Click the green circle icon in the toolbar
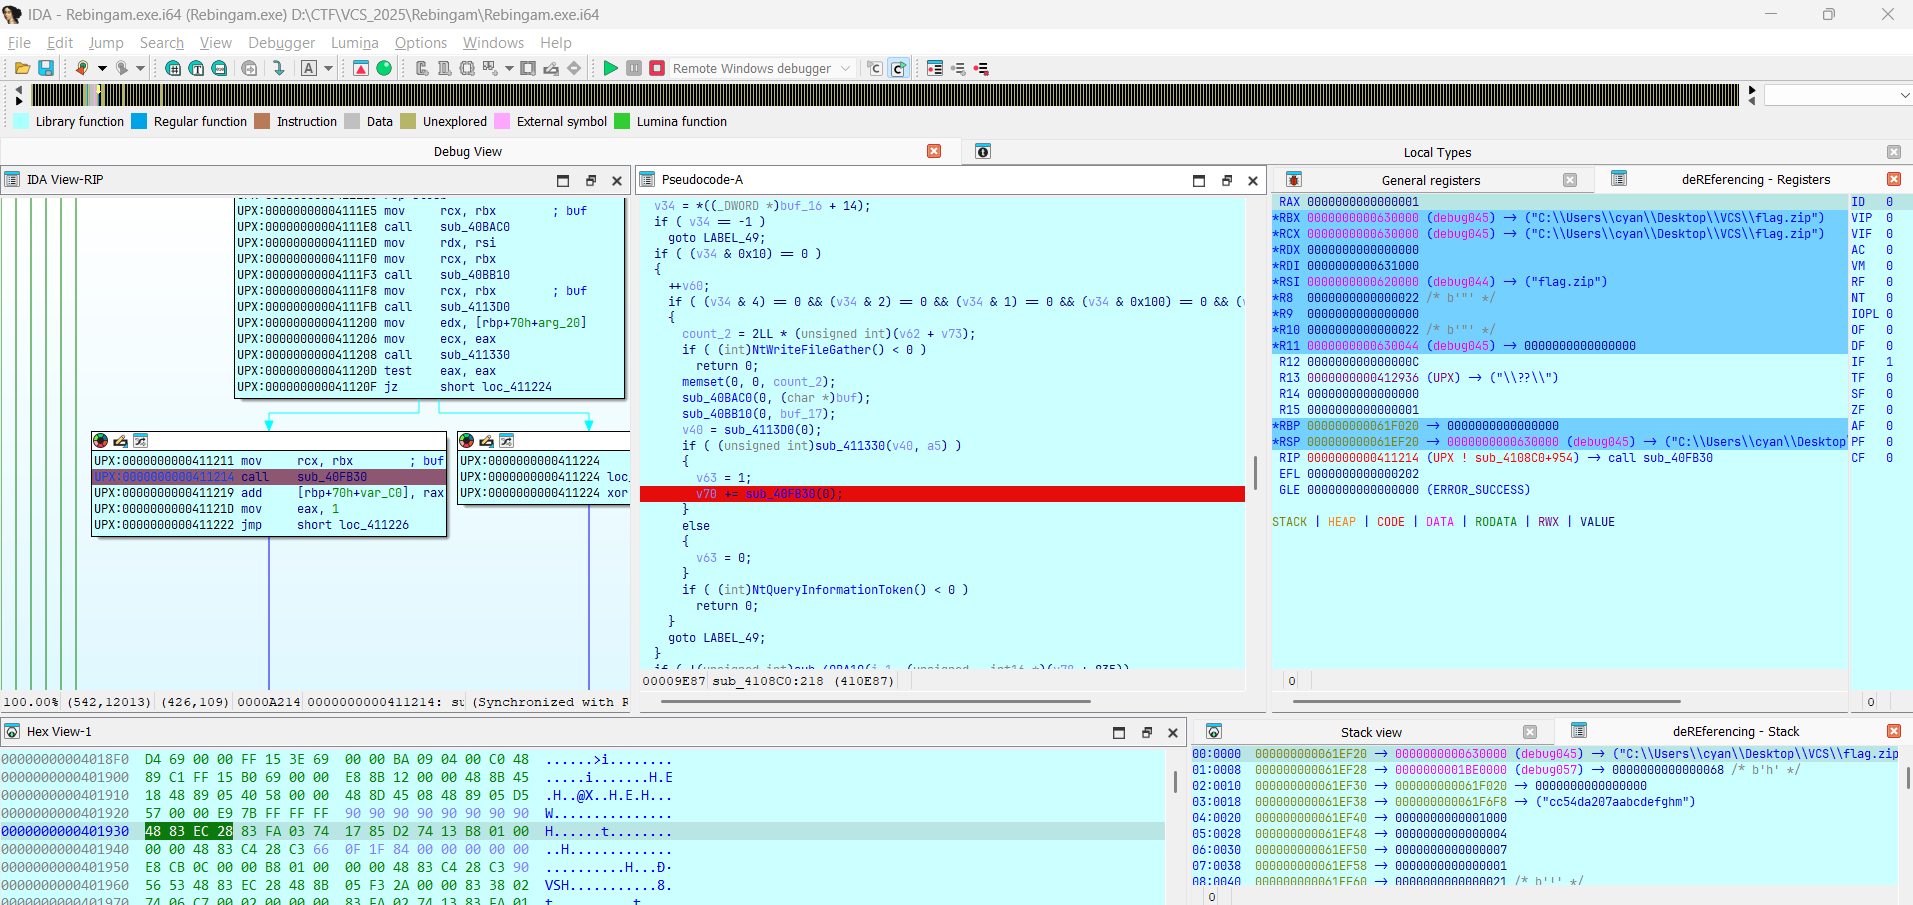The height and width of the screenshot is (905, 1913). [x=384, y=68]
